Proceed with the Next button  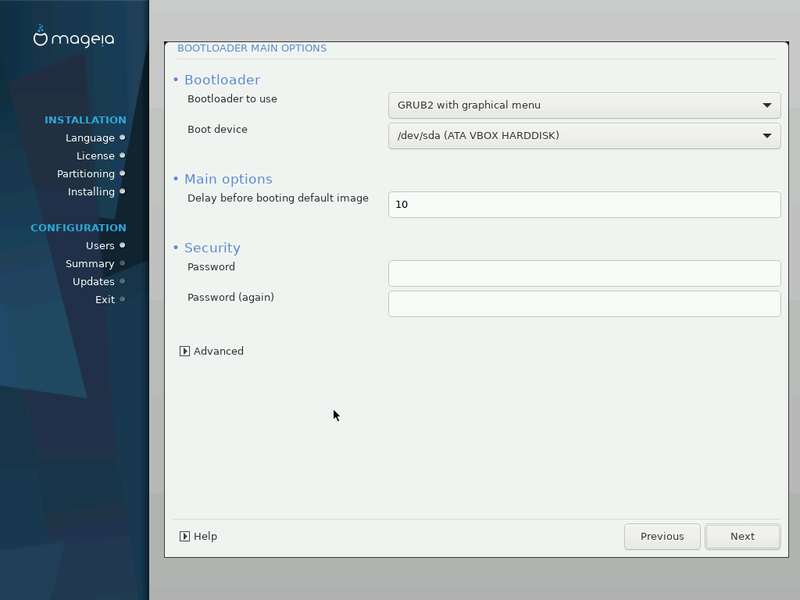click(x=742, y=536)
